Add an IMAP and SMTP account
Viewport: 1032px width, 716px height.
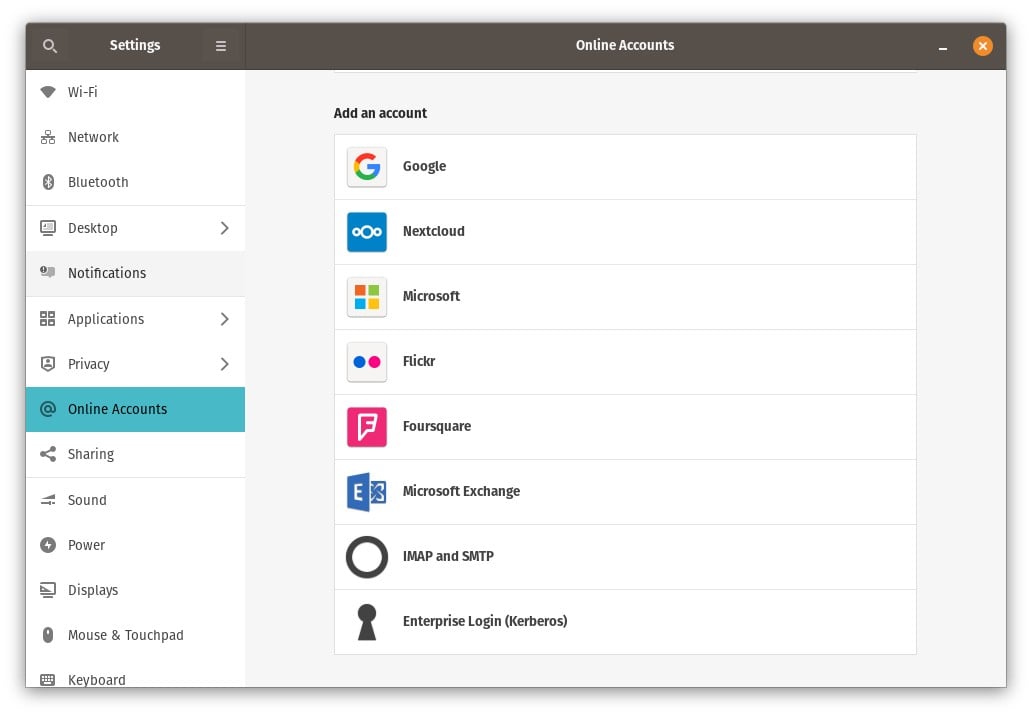point(625,557)
